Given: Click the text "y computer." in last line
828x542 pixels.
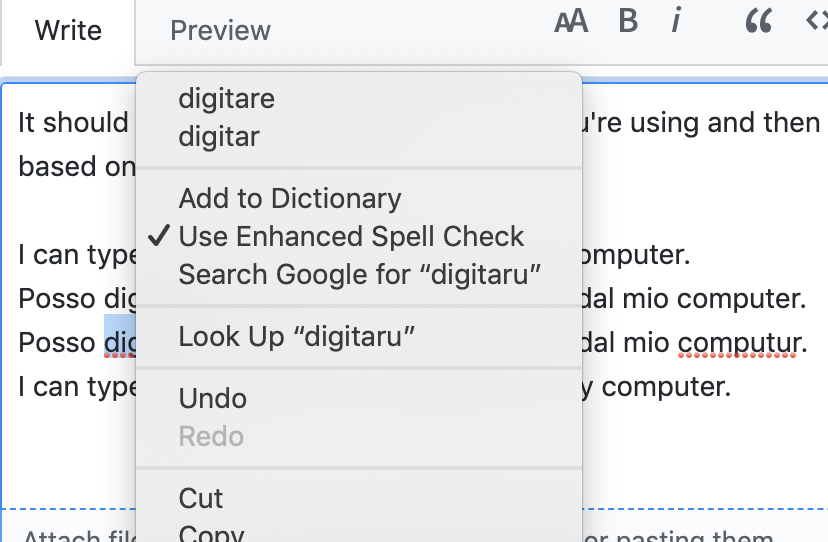Looking at the screenshot, I should click(x=656, y=387).
